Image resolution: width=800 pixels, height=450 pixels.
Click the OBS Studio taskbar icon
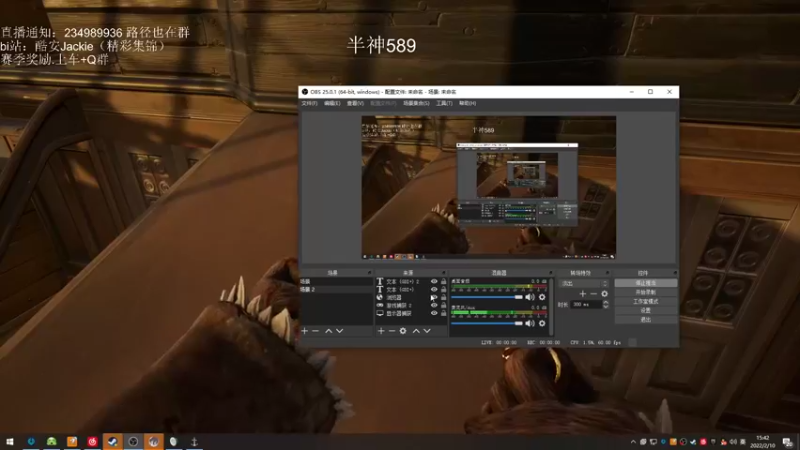click(x=133, y=441)
